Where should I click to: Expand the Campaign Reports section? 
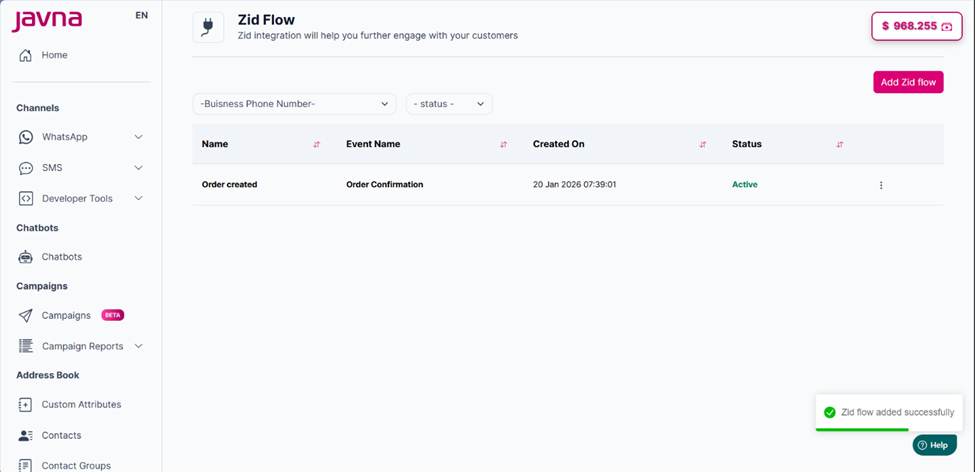tap(138, 346)
